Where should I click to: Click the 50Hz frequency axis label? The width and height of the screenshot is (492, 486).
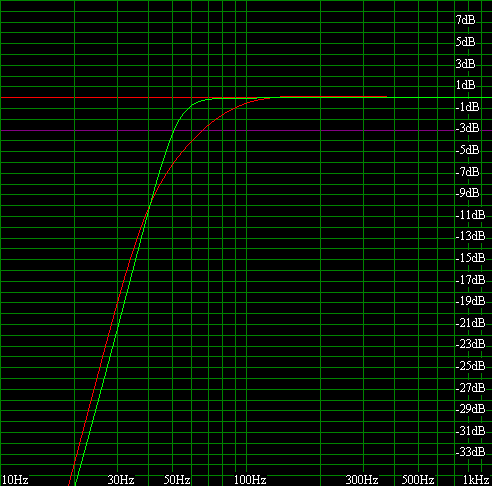point(177,480)
